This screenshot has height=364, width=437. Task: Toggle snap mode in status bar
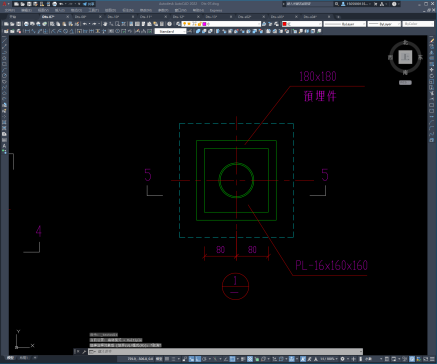pyautogui.click(x=173, y=359)
